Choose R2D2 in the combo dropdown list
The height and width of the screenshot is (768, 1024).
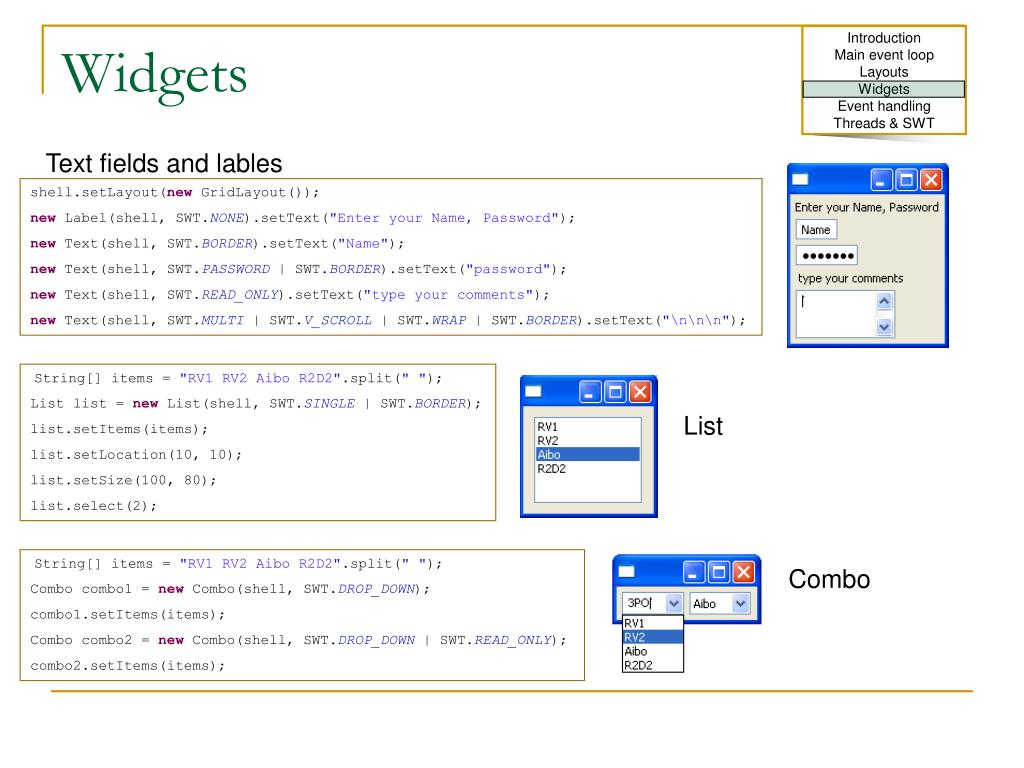653,665
